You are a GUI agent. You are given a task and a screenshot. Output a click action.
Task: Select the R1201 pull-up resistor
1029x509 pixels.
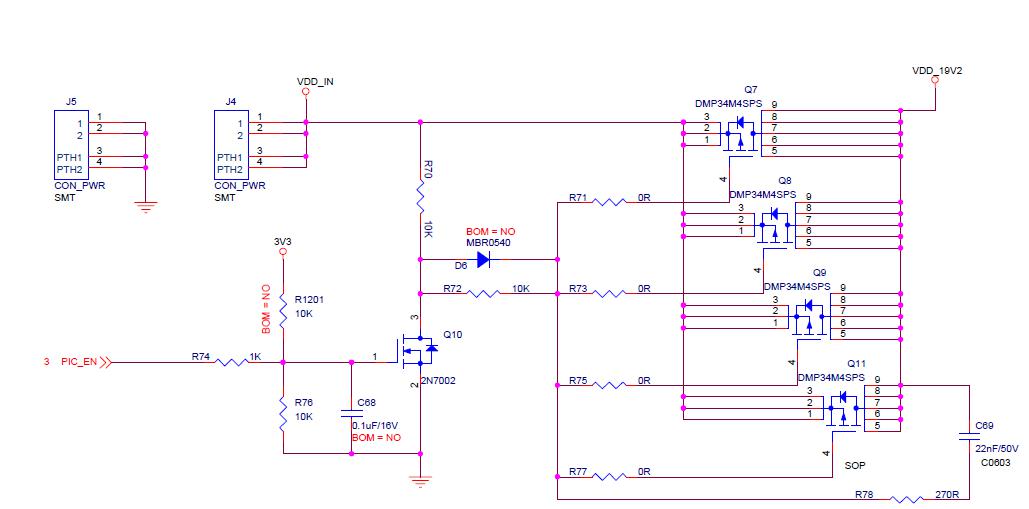pyautogui.click(x=284, y=304)
